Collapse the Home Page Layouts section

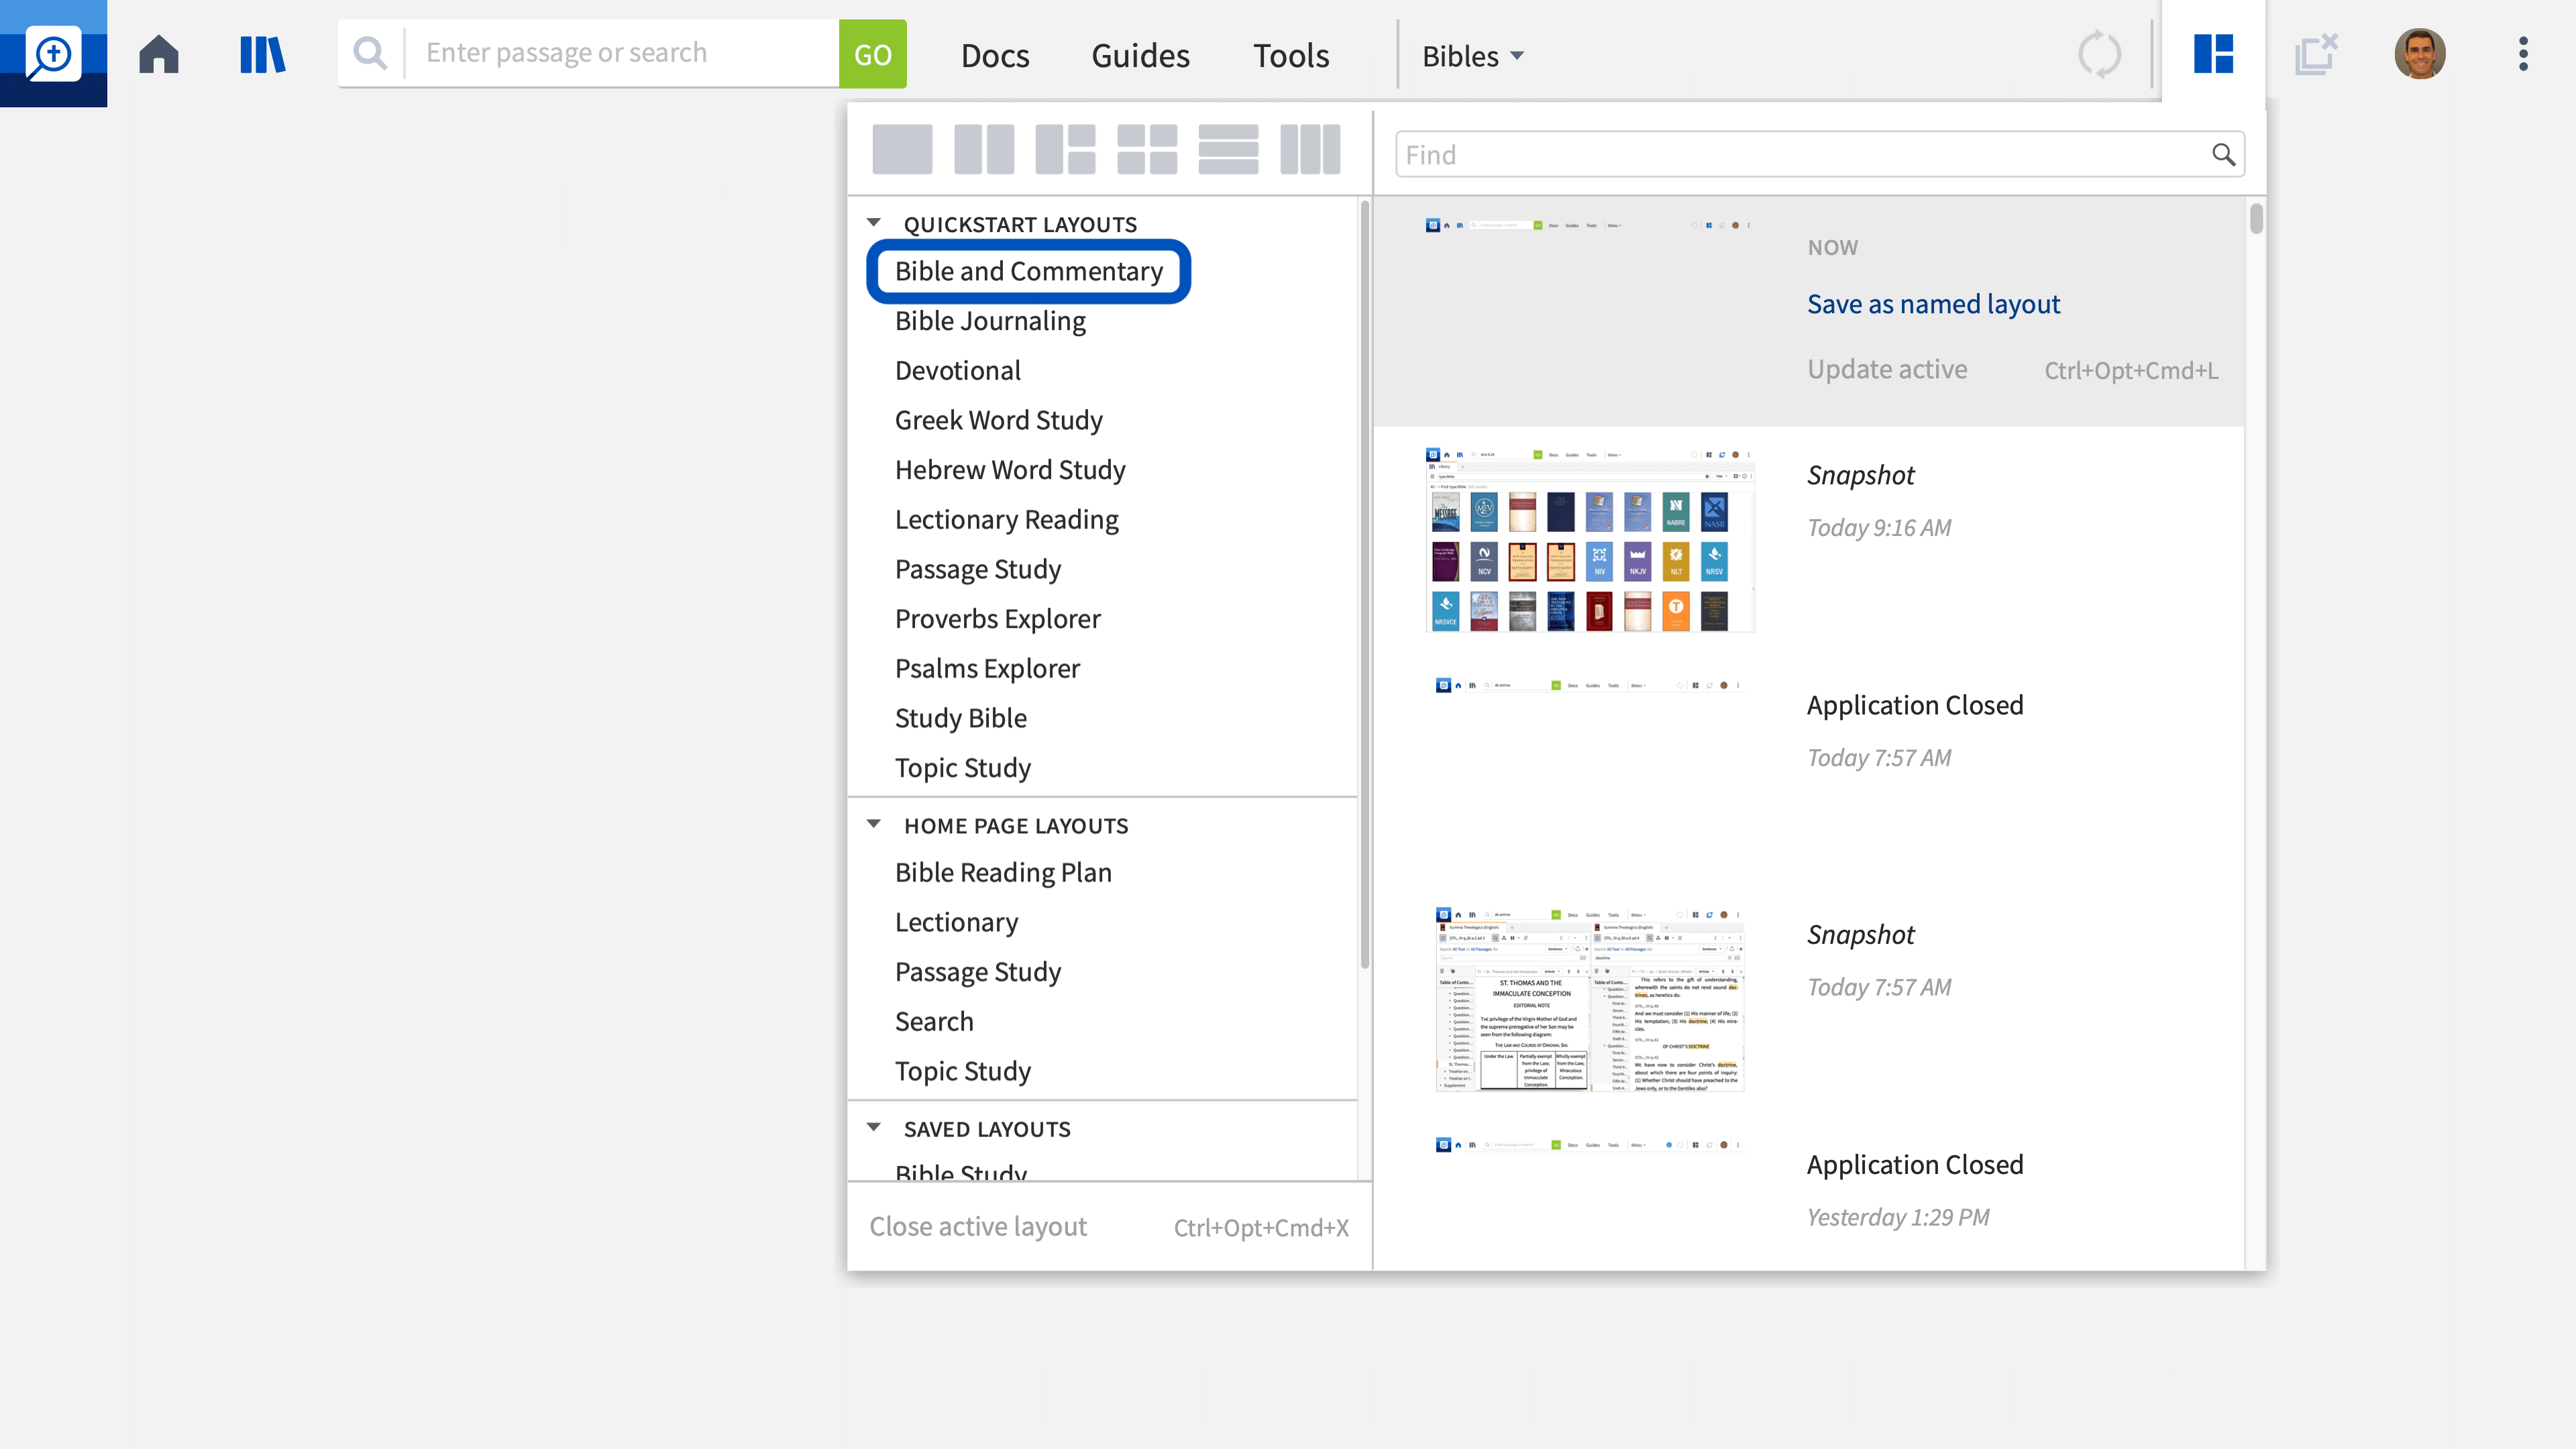874,825
